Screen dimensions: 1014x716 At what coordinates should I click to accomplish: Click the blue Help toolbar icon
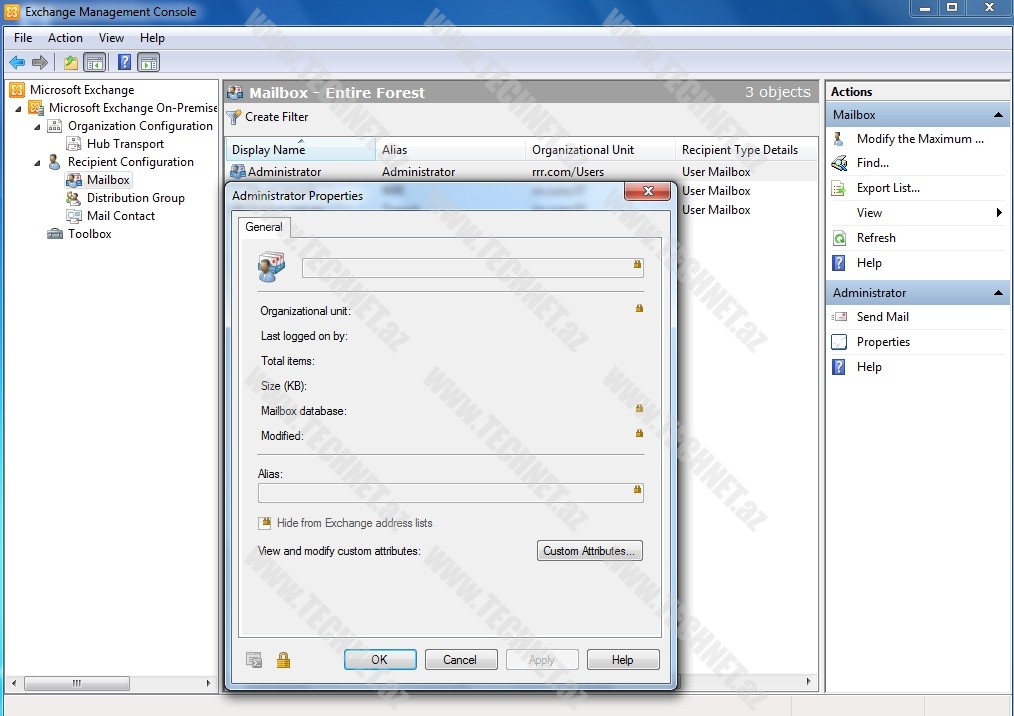click(125, 62)
